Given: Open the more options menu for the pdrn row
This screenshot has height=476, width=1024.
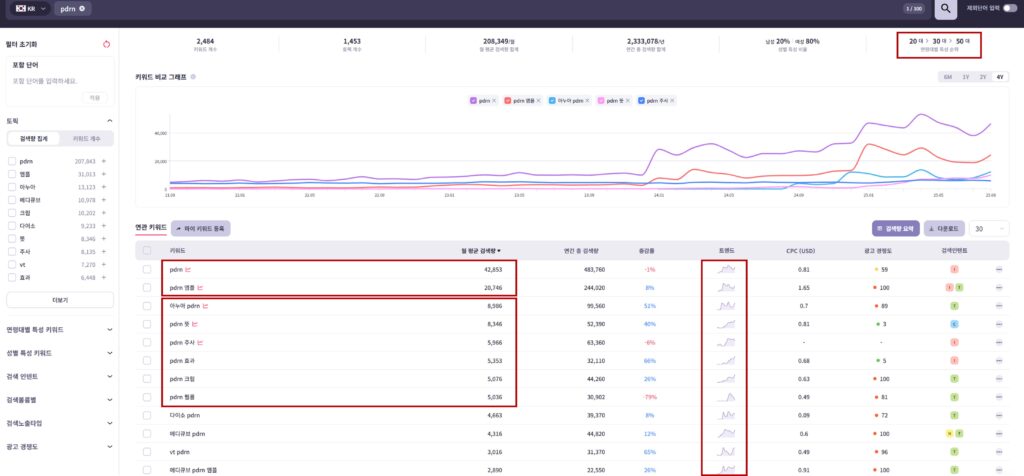Looking at the screenshot, I should (998, 270).
